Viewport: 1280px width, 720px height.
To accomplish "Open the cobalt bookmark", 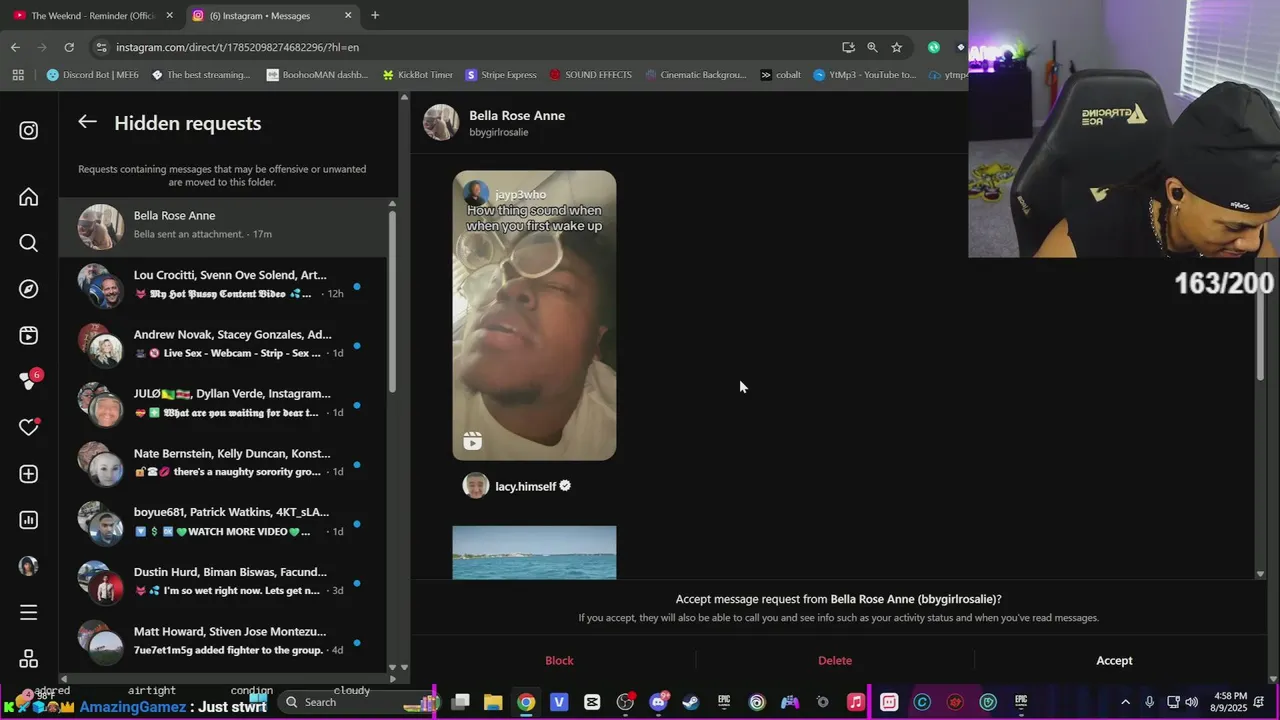I will pyautogui.click(x=780, y=75).
